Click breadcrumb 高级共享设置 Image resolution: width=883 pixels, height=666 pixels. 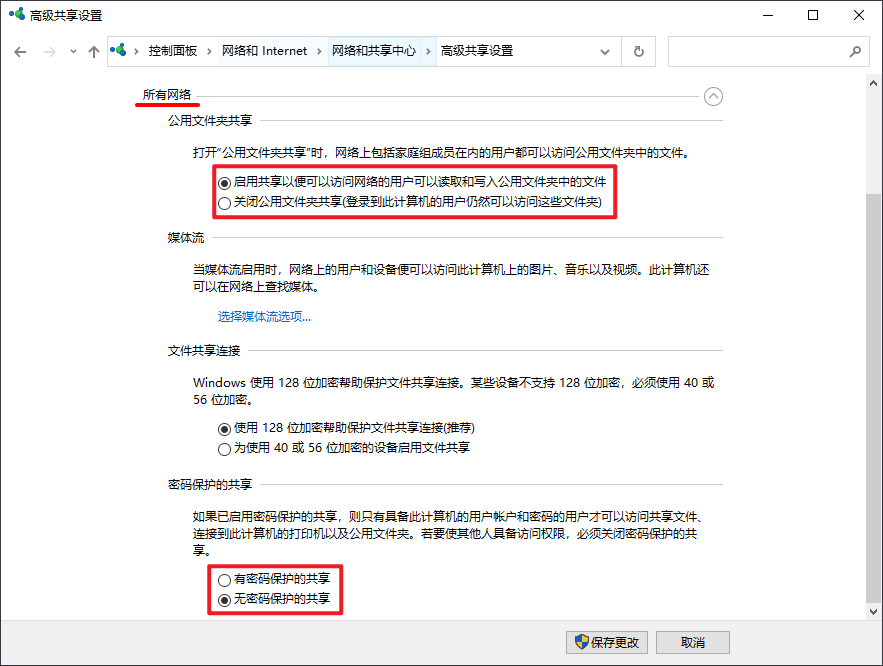pyautogui.click(x=476, y=51)
